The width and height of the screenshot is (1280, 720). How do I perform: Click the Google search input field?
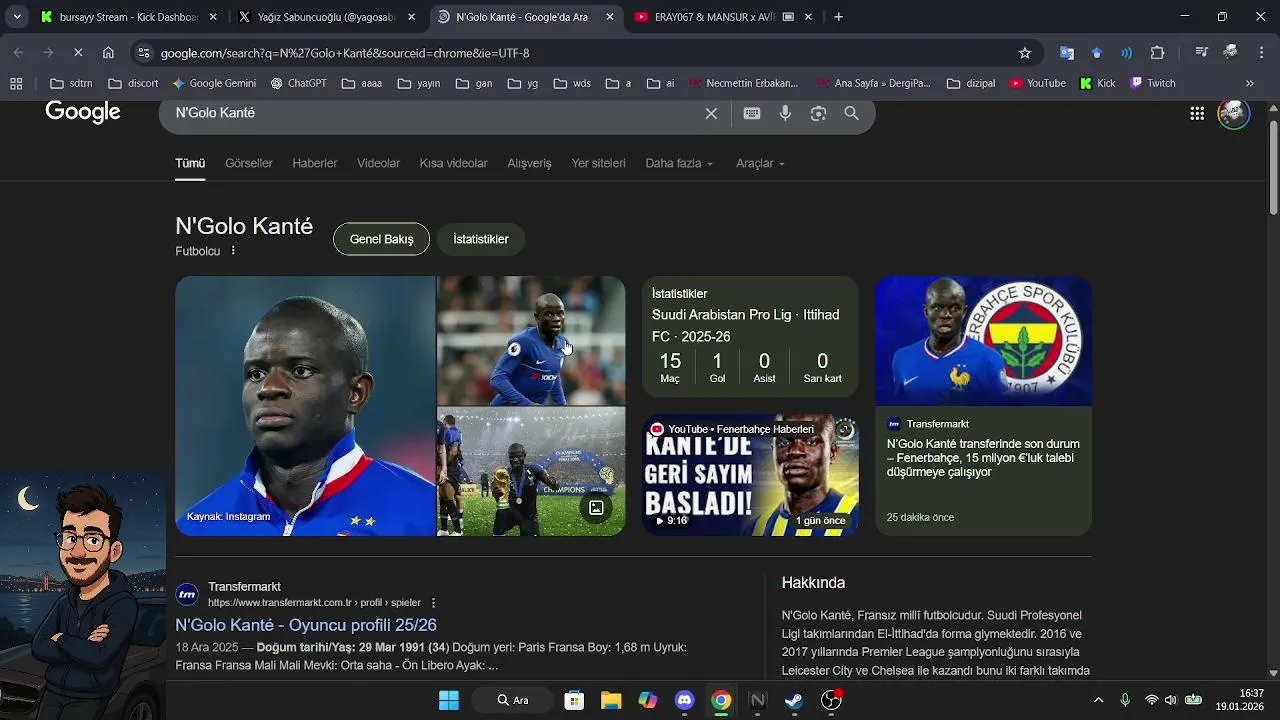coord(435,114)
